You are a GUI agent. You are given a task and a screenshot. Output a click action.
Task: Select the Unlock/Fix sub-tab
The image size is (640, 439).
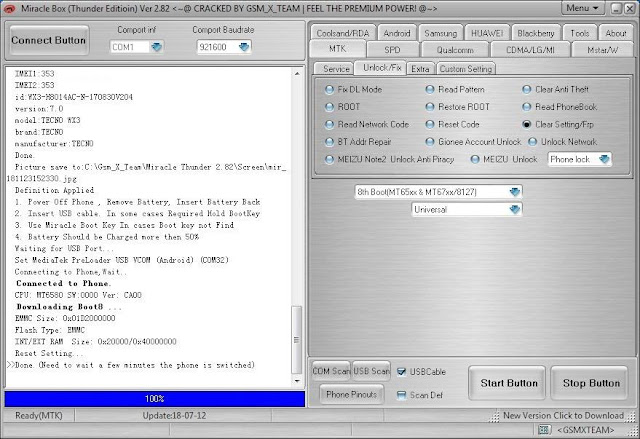pyautogui.click(x=381, y=68)
